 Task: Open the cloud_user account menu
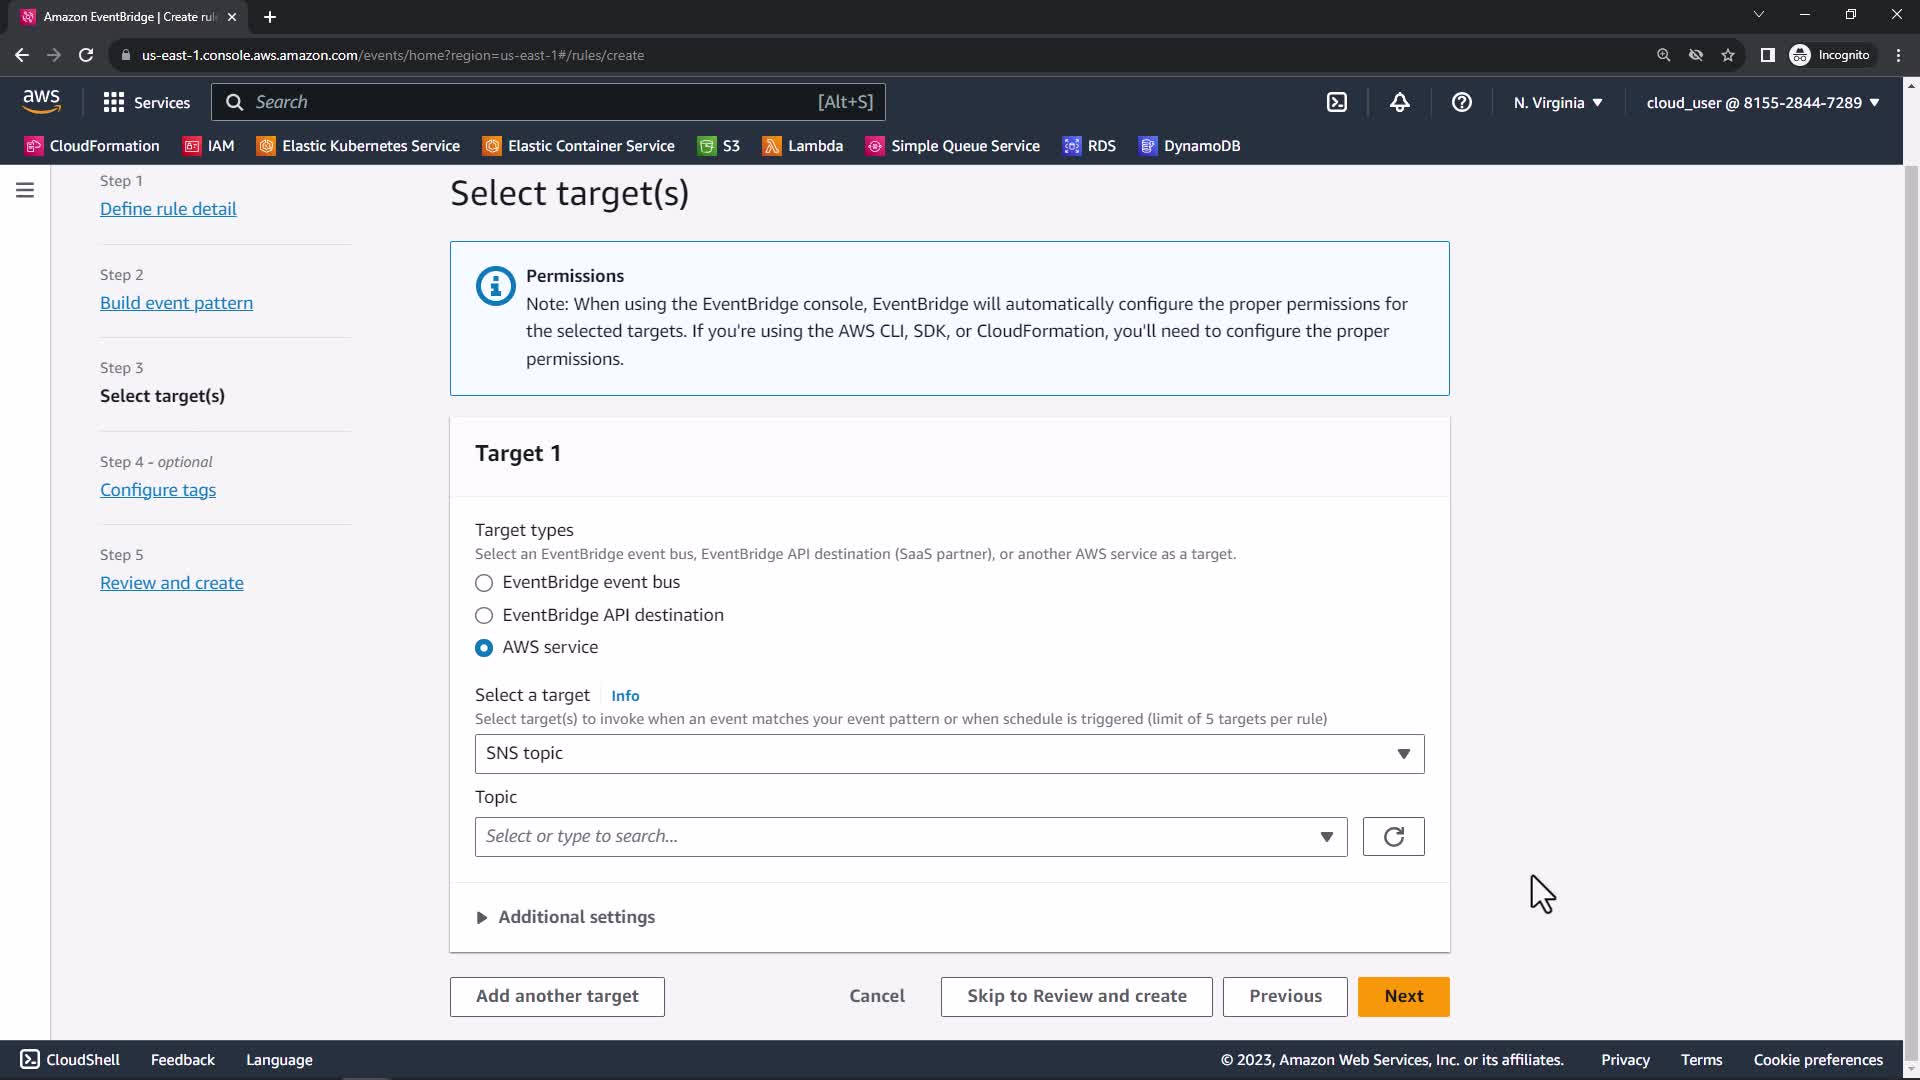click(x=1762, y=102)
